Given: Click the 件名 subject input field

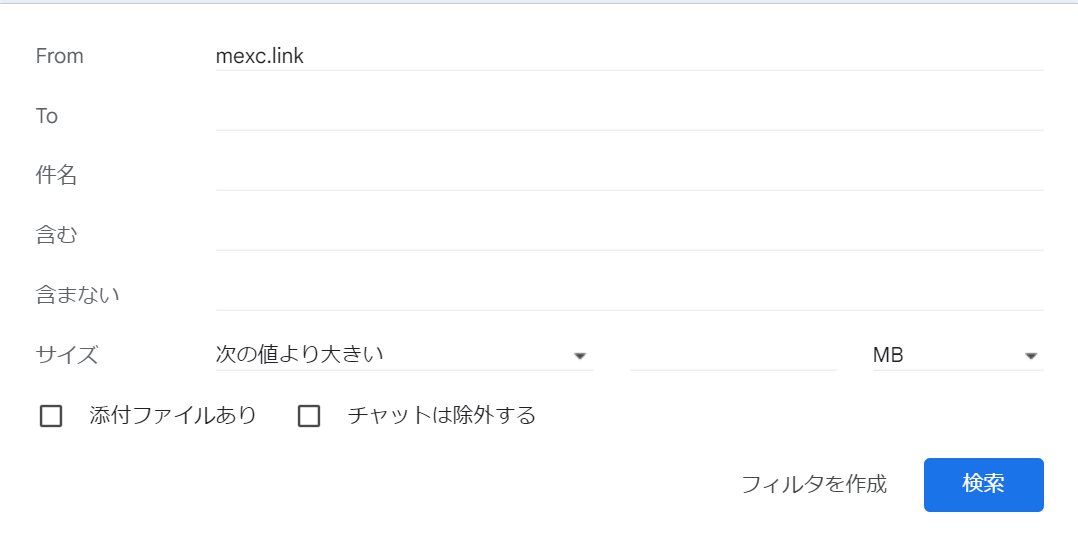Looking at the screenshot, I should [x=628, y=176].
